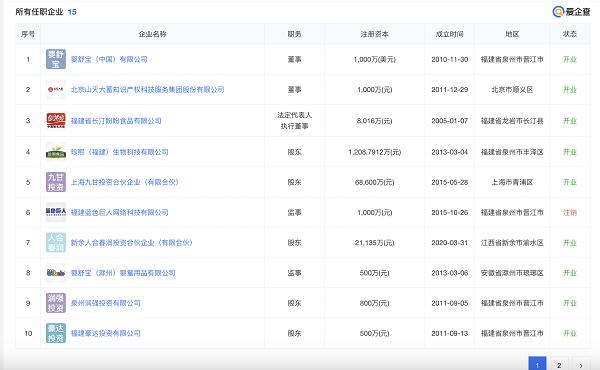Click the 北京市顺义区 region cell
This screenshot has width=600, height=370.
click(x=512, y=90)
